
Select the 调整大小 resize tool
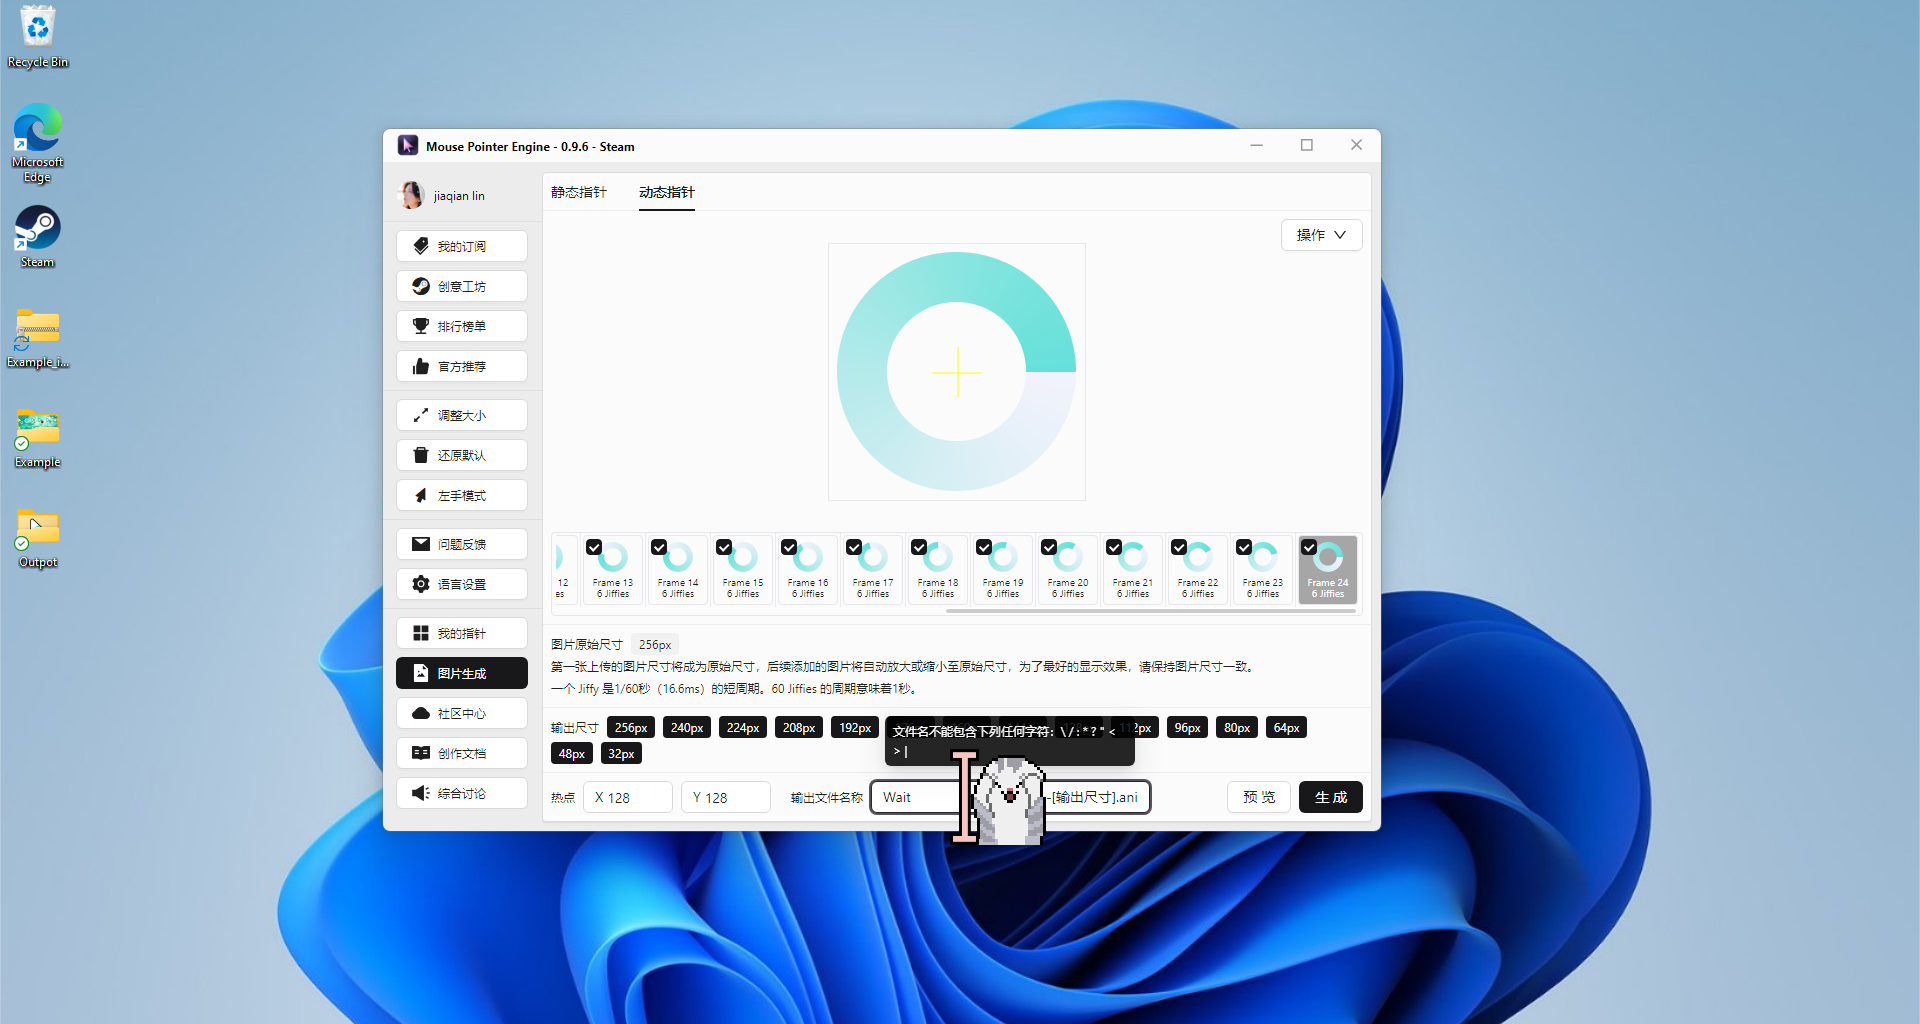click(461, 415)
